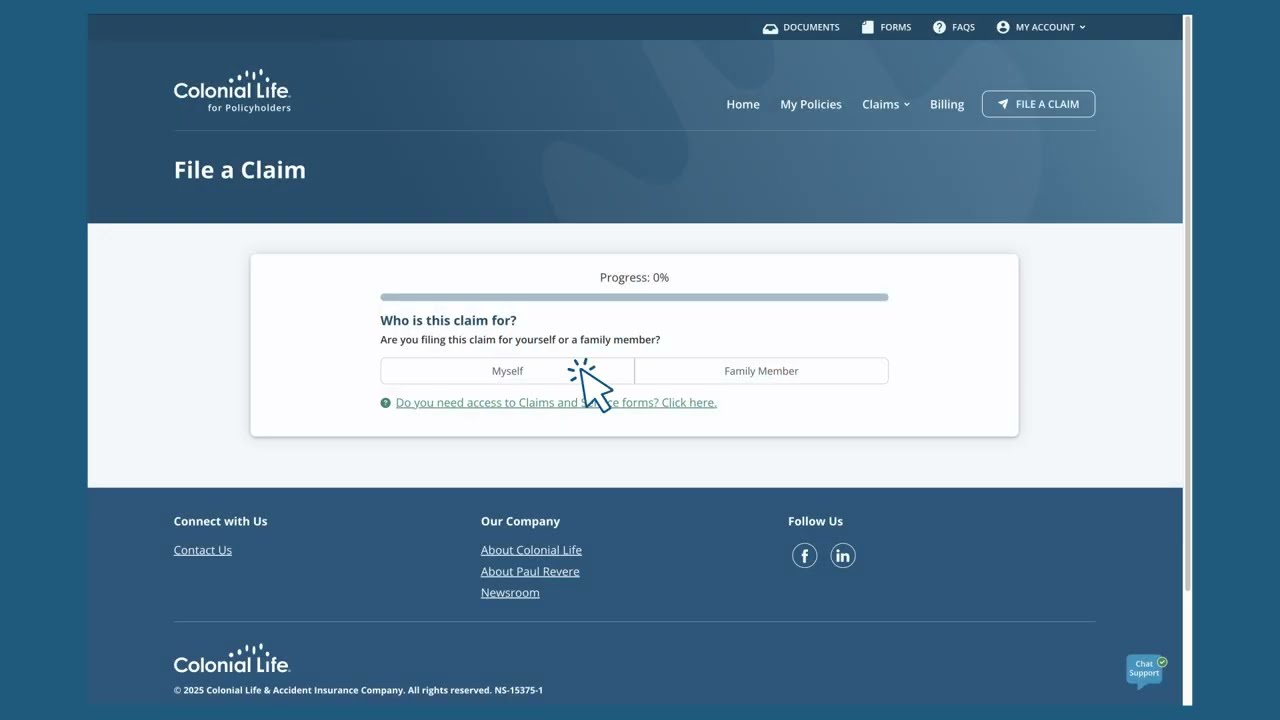
Task: Open the Forms text link in top bar
Action: pyautogui.click(x=896, y=27)
